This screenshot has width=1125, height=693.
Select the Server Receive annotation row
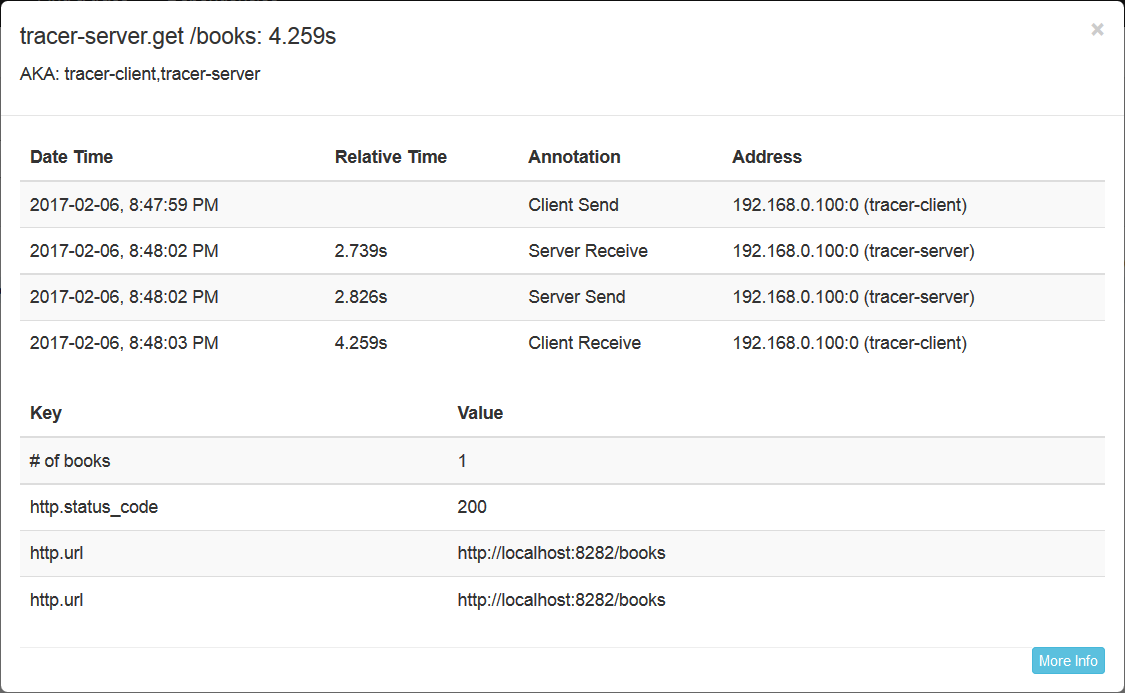[587, 250]
